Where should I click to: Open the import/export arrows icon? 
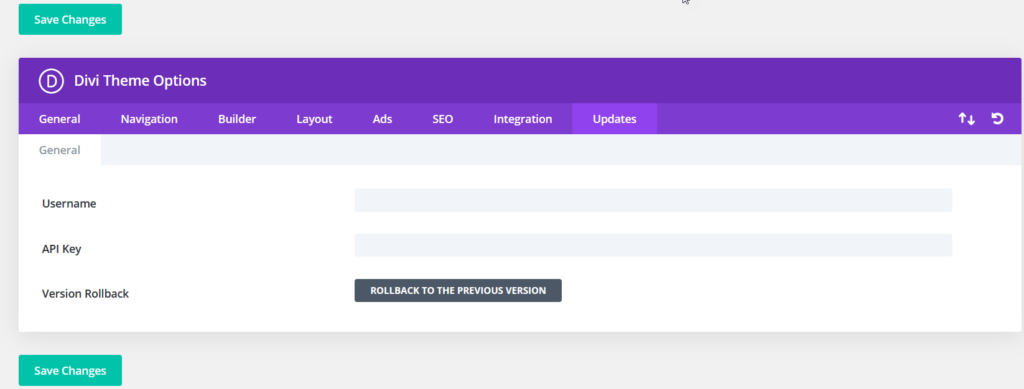pos(967,119)
